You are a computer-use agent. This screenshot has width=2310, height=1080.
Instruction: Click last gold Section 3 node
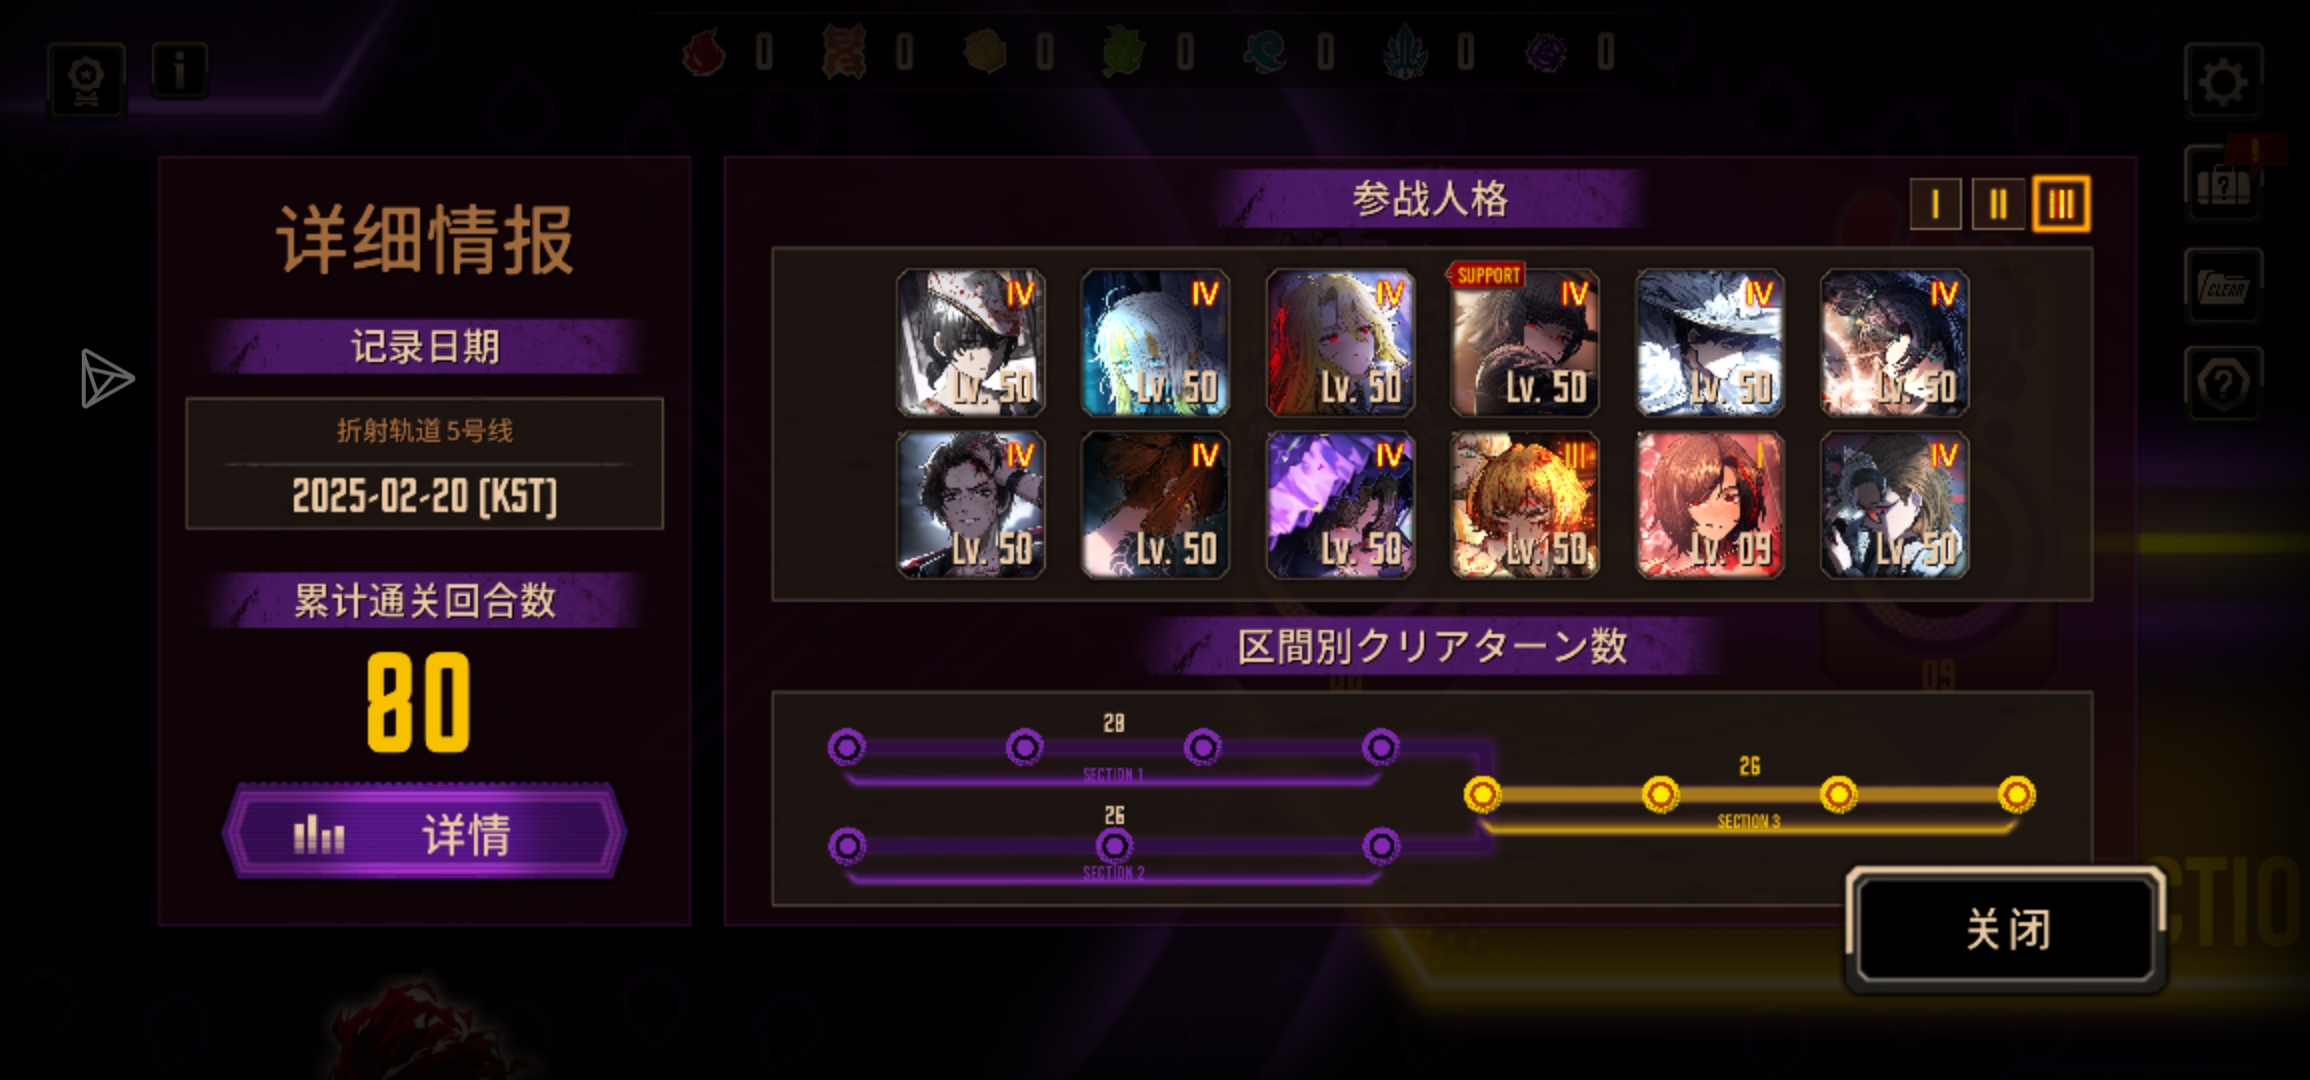point(2016,795)
